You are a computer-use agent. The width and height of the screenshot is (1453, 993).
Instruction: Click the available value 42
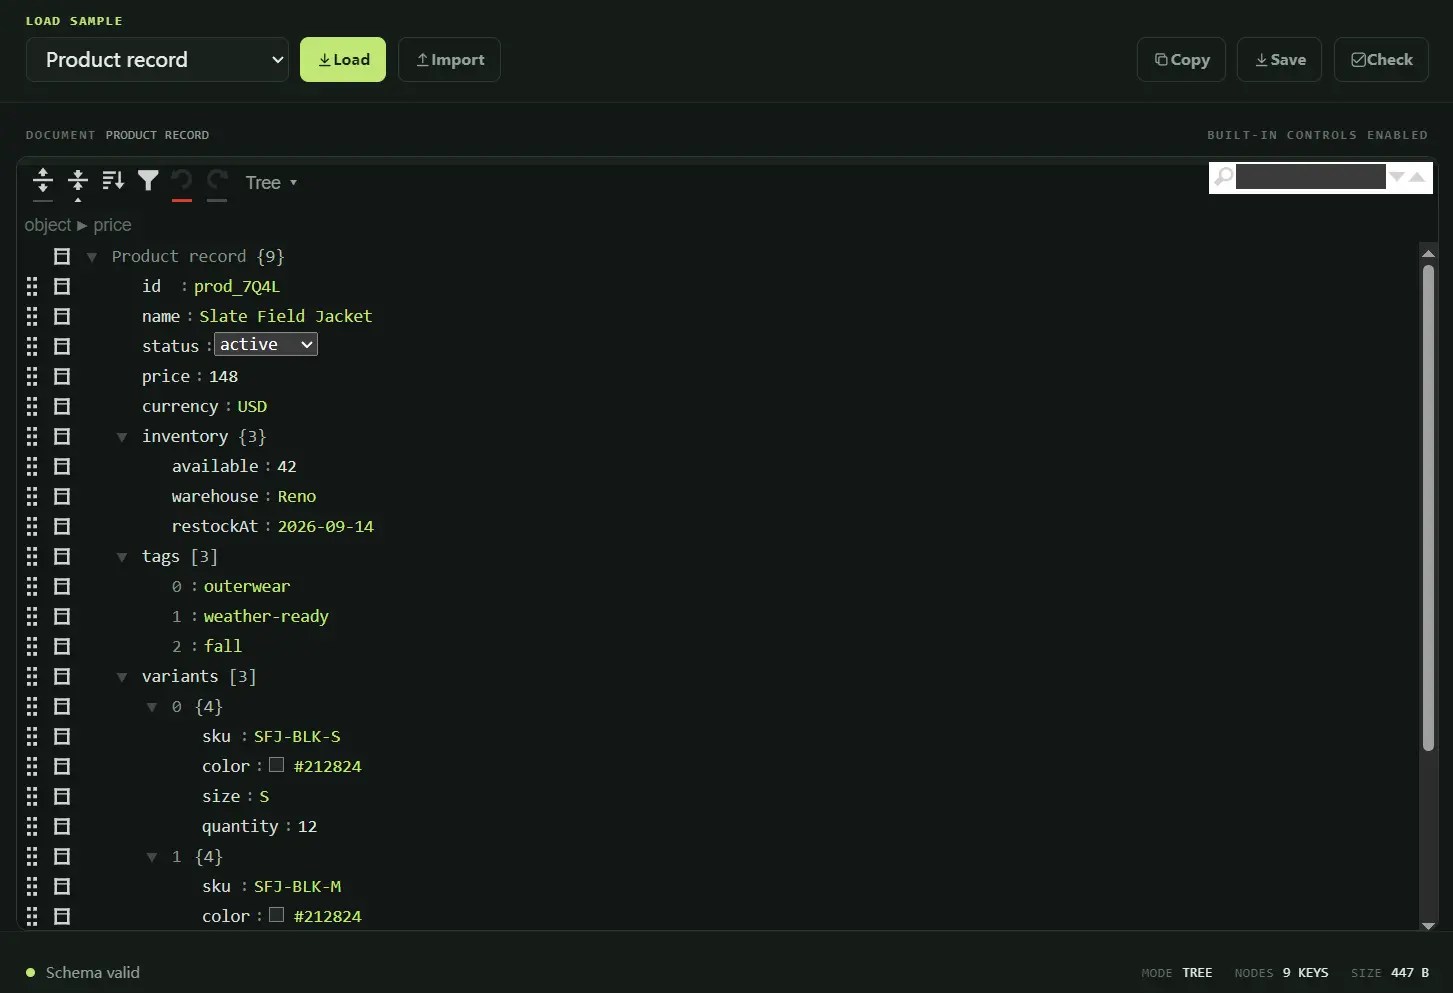287,466
